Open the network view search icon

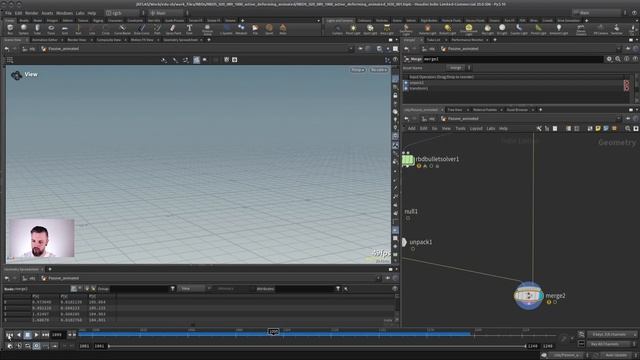click(628, 129)
